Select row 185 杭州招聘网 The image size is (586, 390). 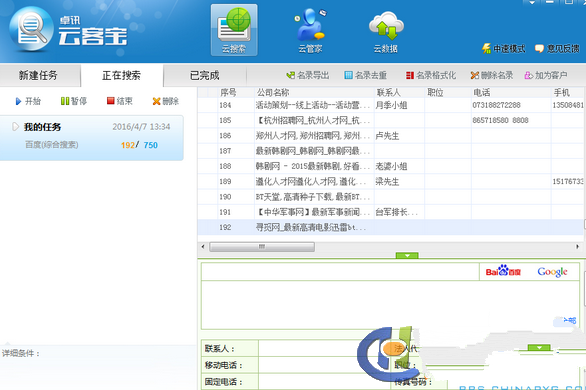click(x=391, y=121)
